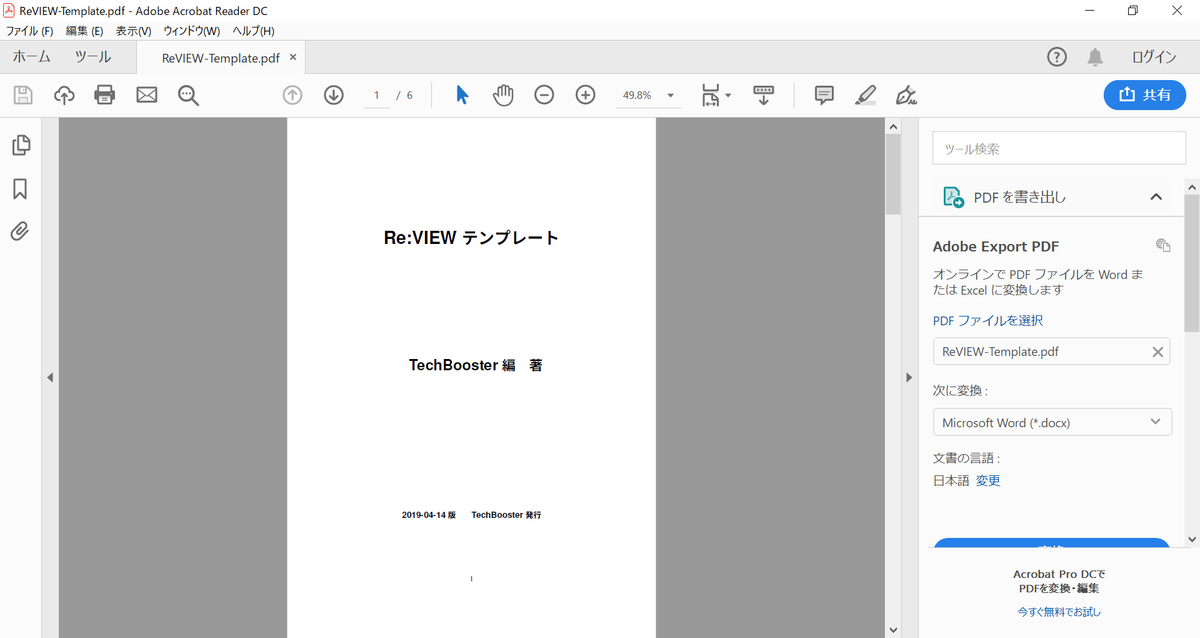Click 今すぐ無料でお試し link
This screenshot has height=638, width=1200.
(x=1059, y=611)
